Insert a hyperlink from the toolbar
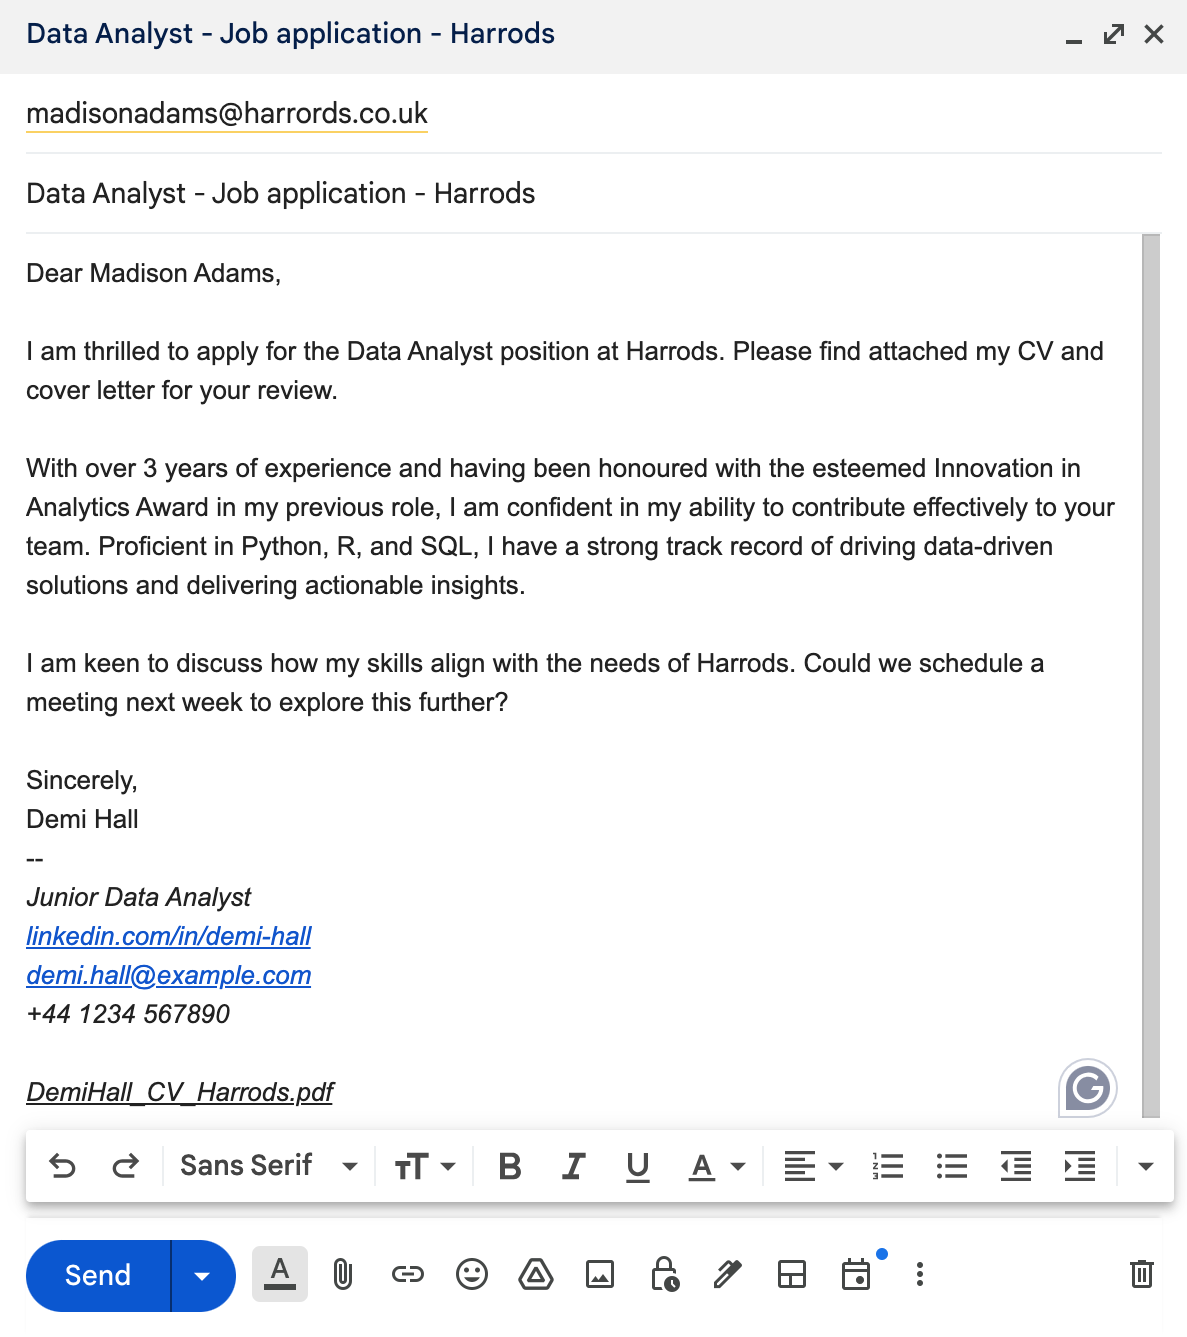Image resolution: width=1187 pixels, height=1337 pixels. point(407,1275)
